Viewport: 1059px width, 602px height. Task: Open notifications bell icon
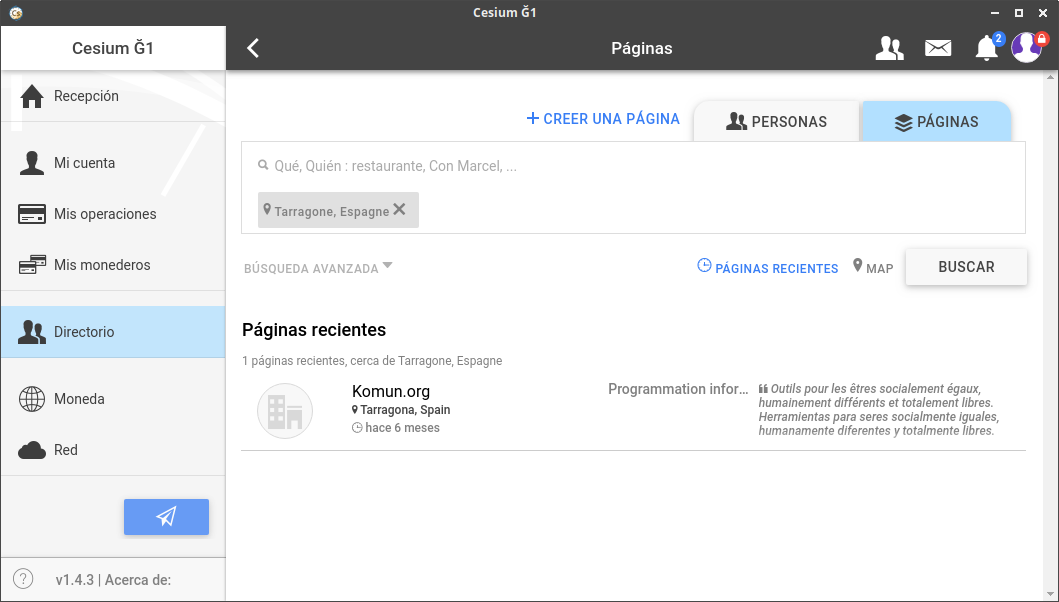[987, 48]
